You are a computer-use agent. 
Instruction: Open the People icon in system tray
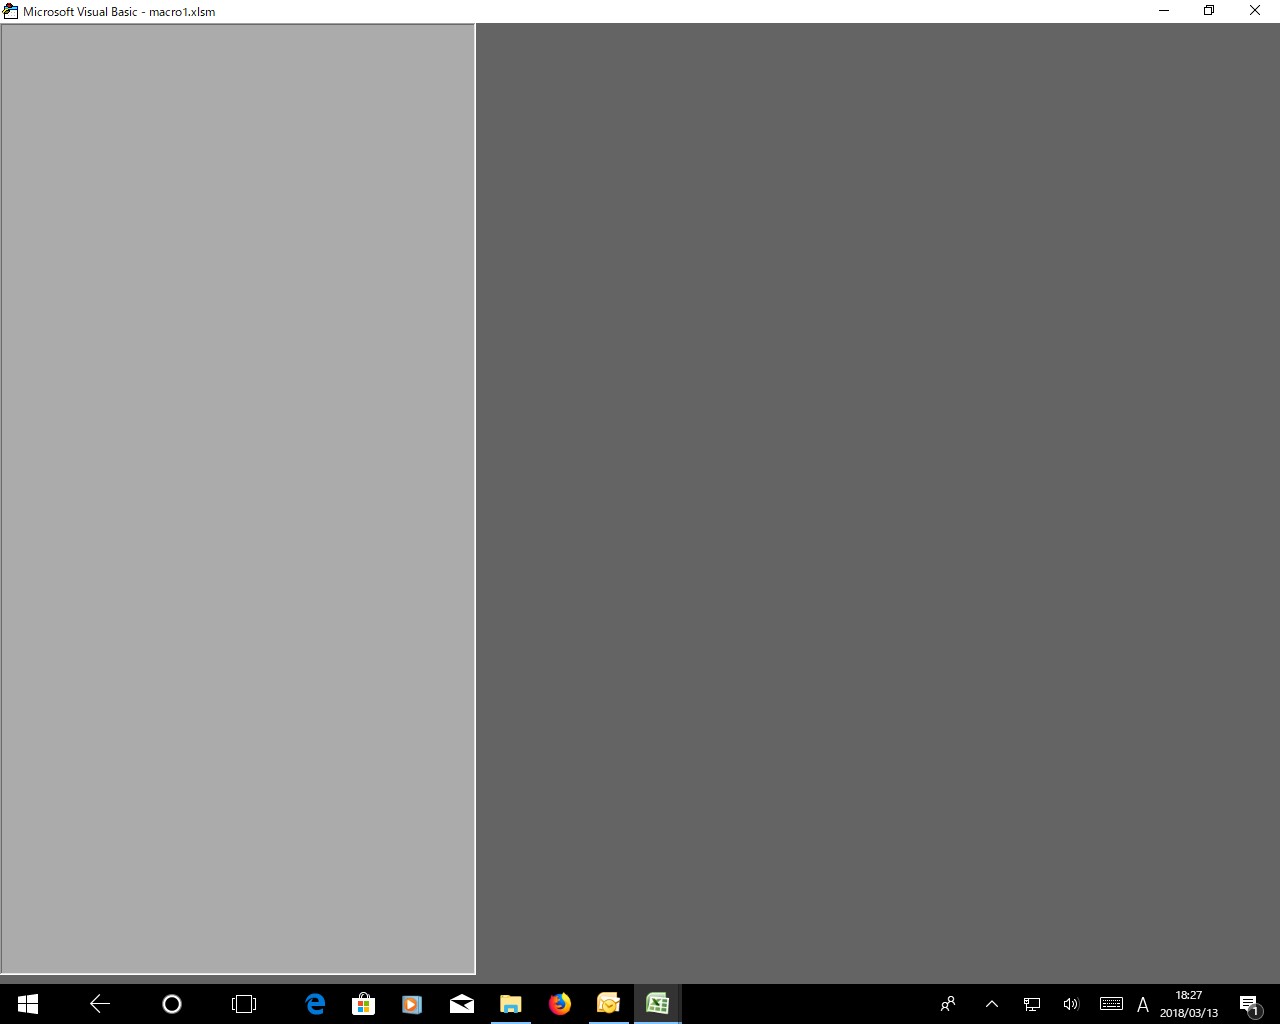point(948,1004)
